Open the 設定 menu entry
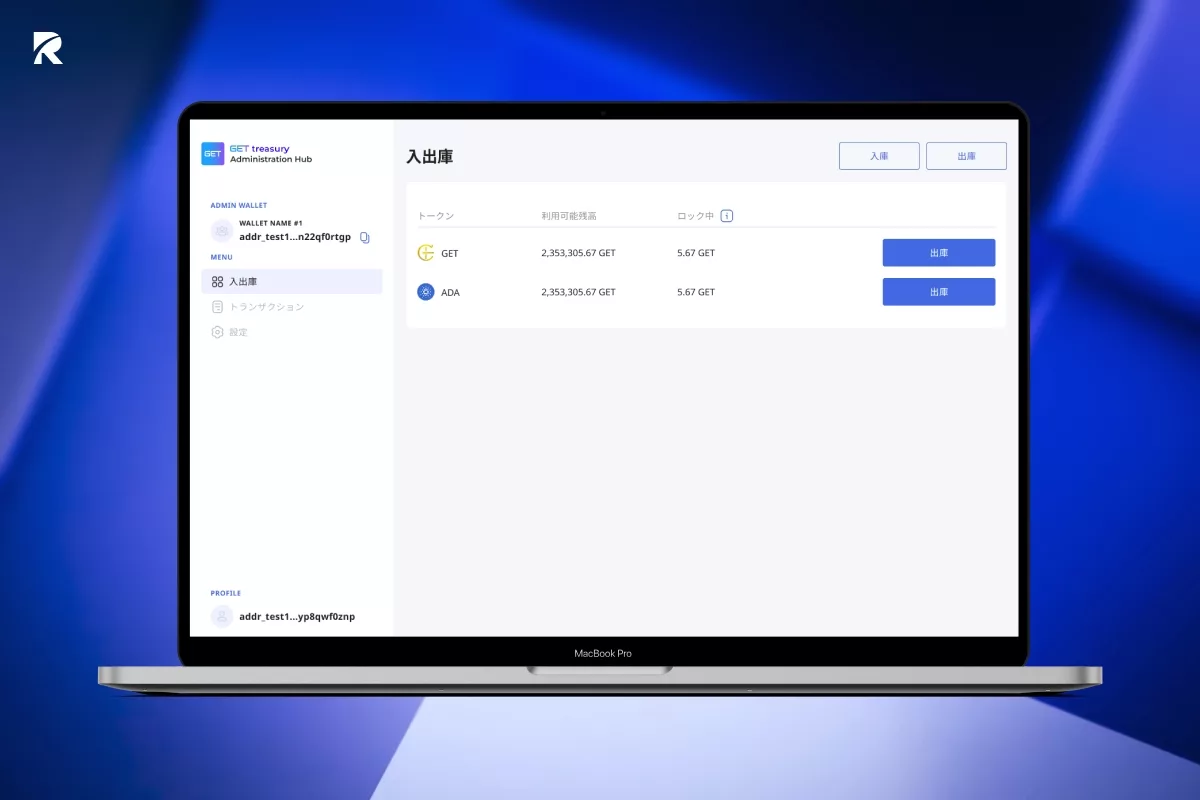The height and width of the screenshot is (800, 1200). coord(238,331)
